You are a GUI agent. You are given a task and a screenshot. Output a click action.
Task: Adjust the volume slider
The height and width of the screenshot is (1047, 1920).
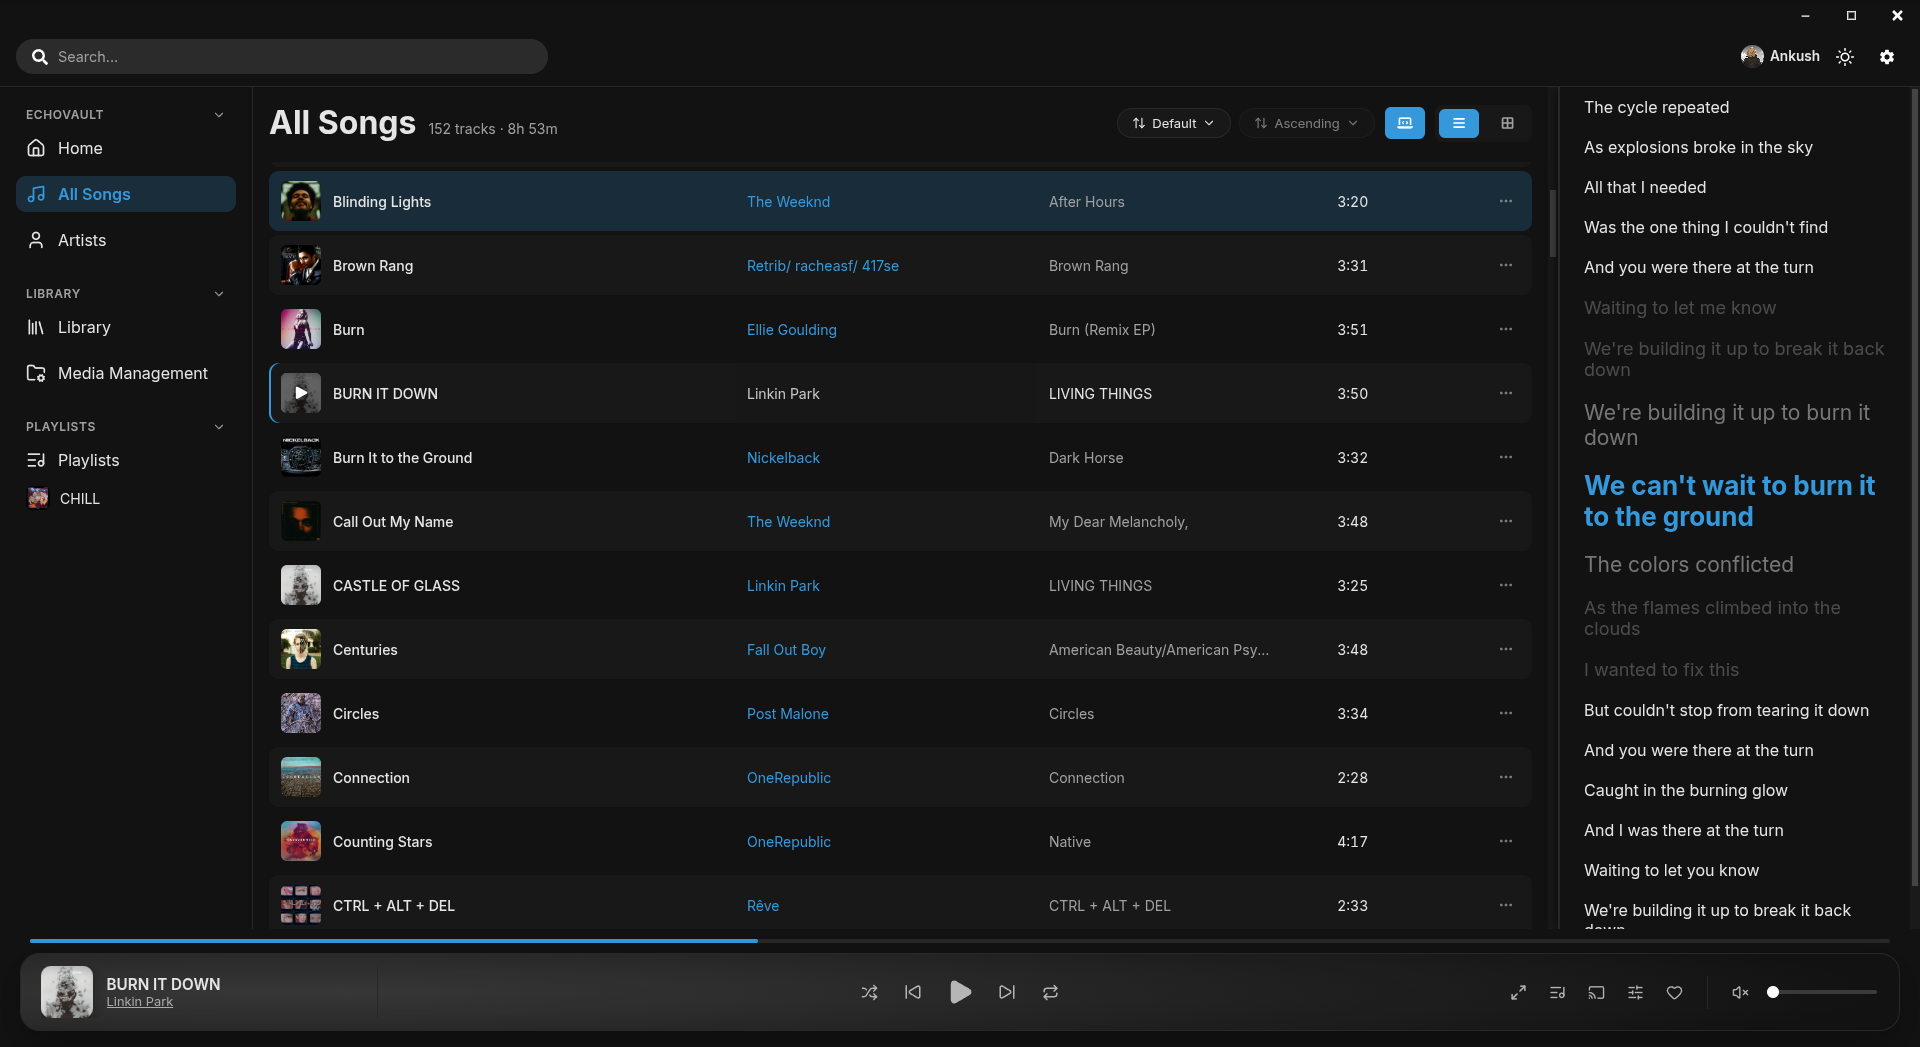tap(1824, 992)
